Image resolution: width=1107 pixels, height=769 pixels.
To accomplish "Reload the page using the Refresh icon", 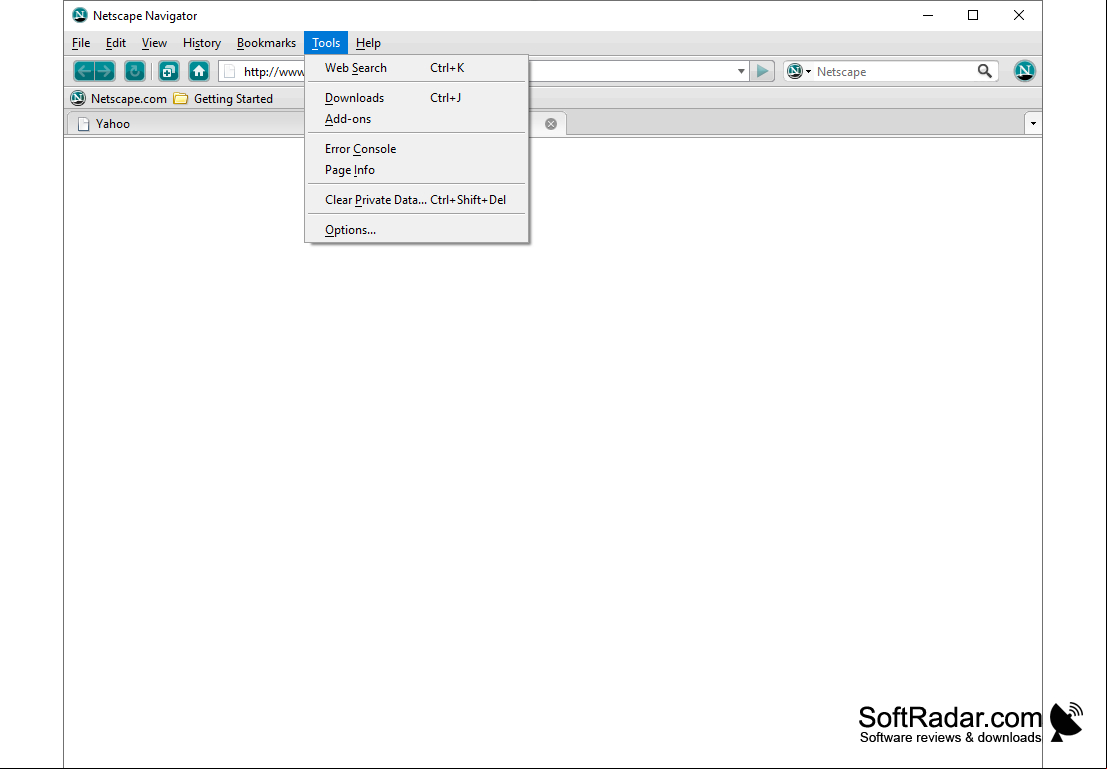I will pos(135,71).
